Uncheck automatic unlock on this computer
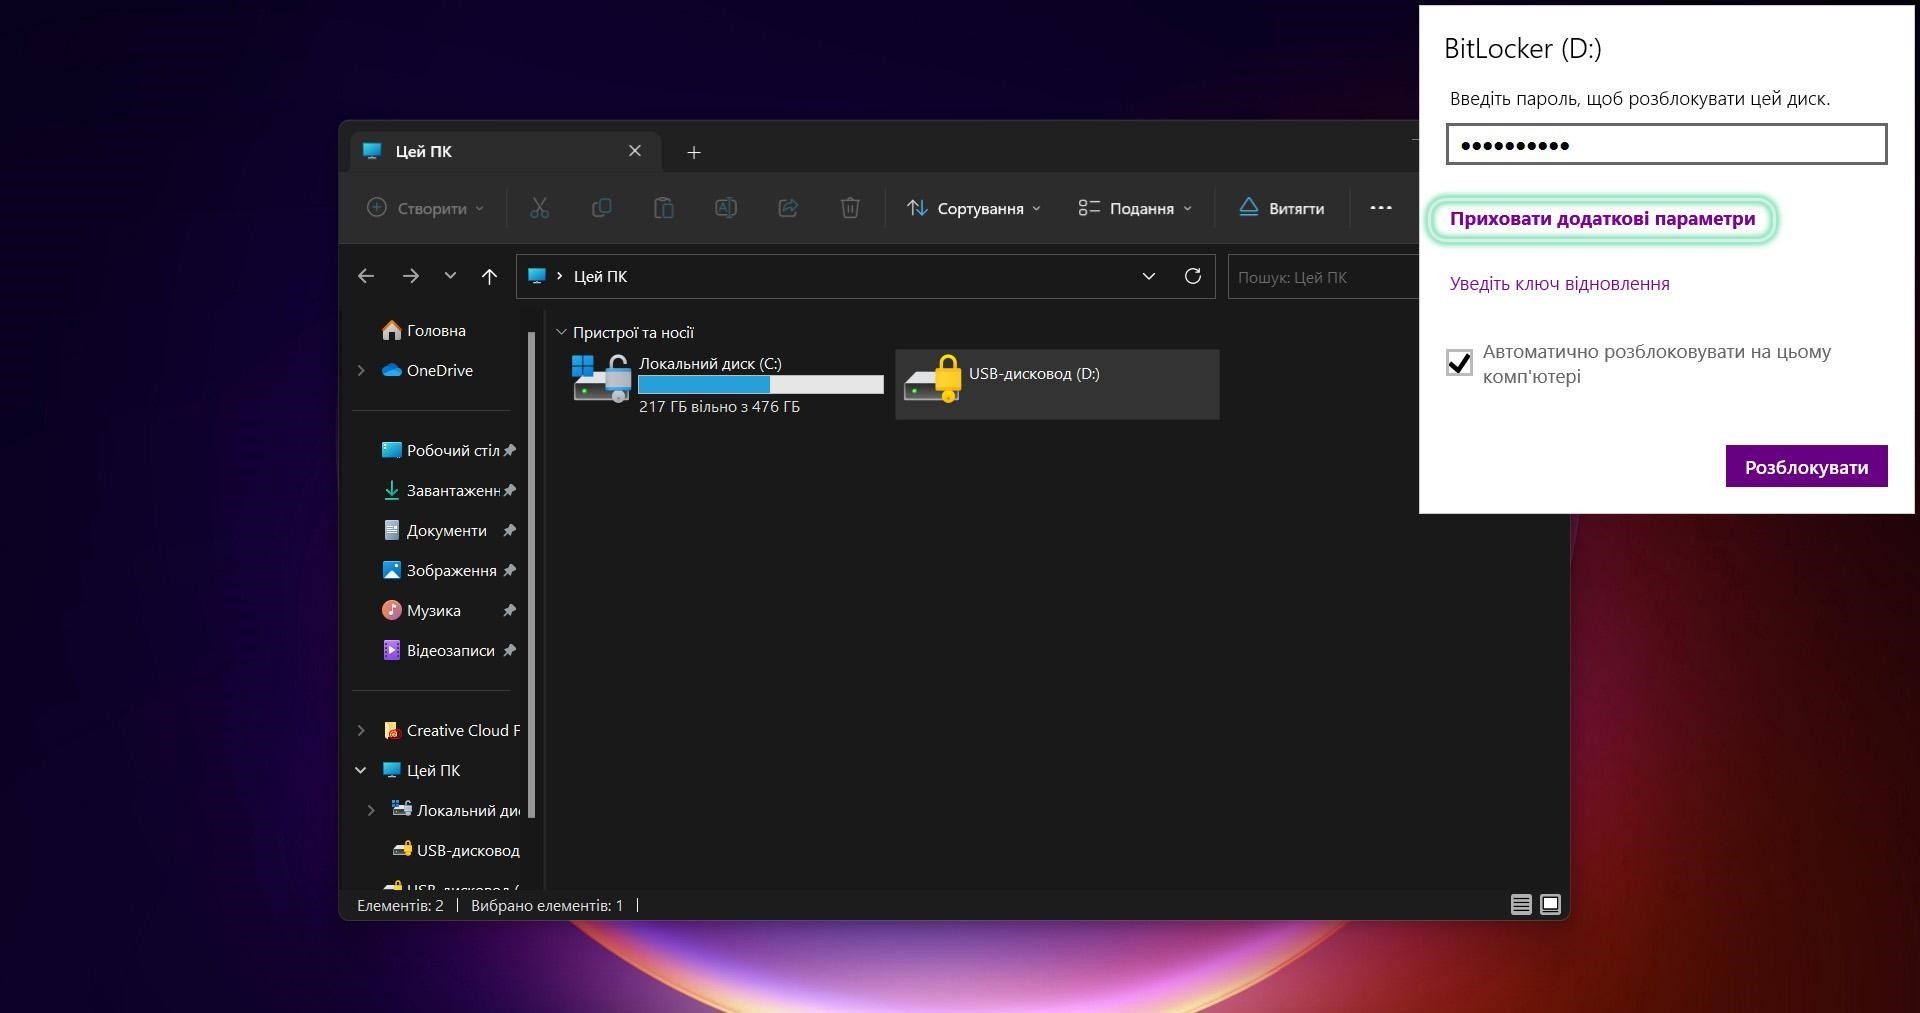 [x=1459, y=363]
